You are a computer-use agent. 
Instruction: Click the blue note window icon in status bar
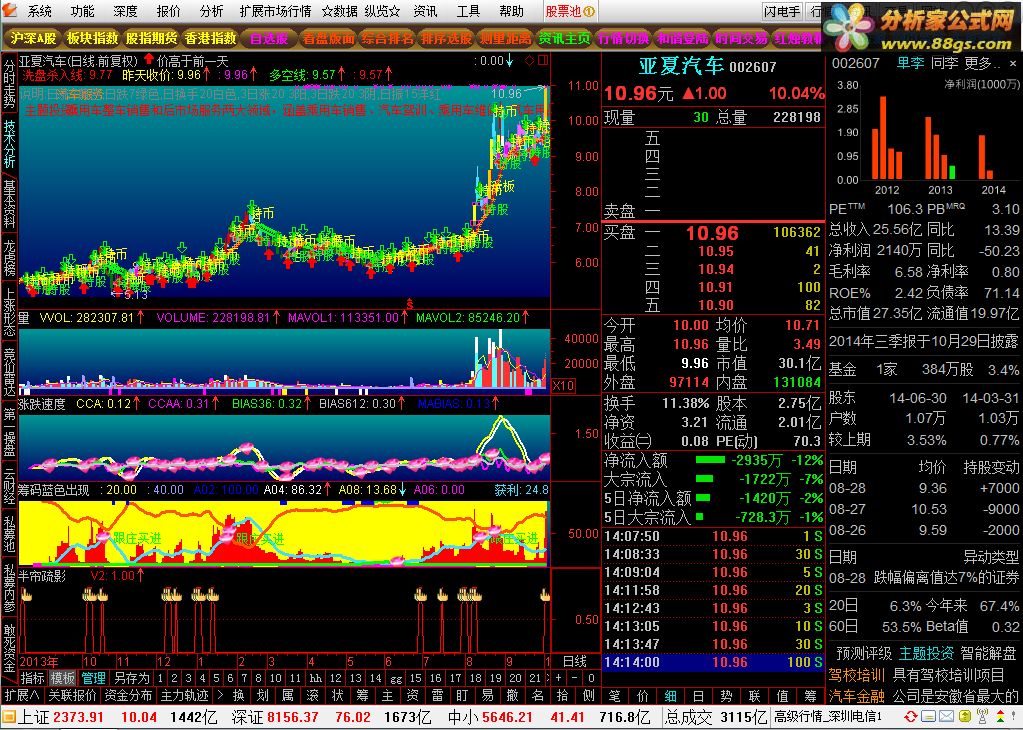(x=928, y=716)
